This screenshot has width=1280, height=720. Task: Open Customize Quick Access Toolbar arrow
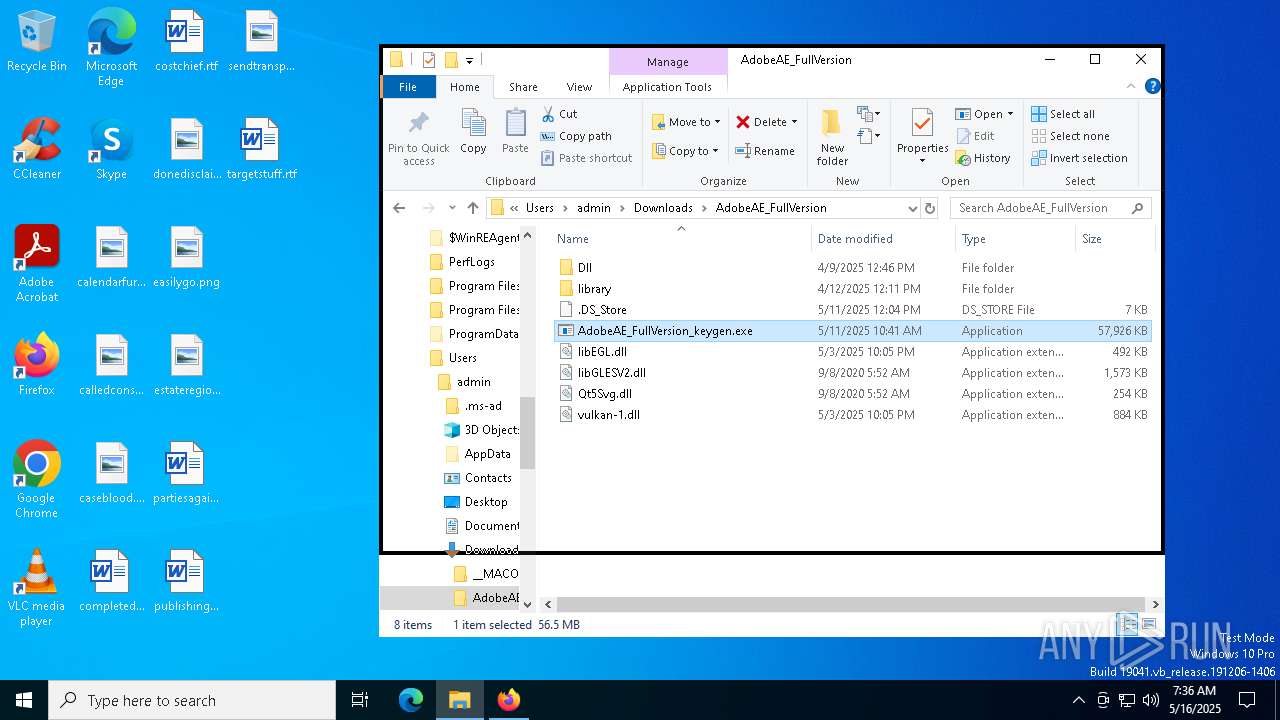(x=469, y=60)
